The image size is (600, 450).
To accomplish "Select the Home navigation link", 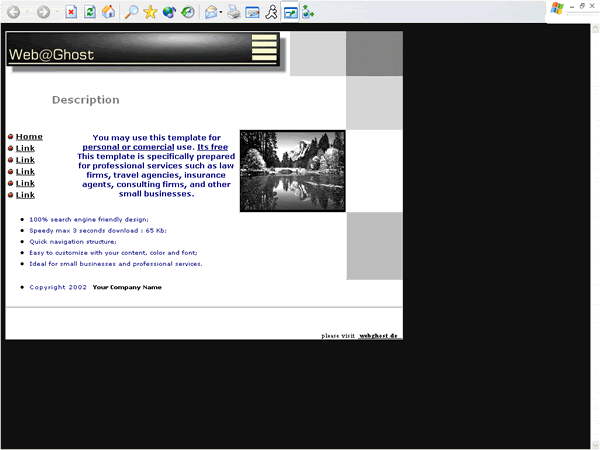I will [29, 137].
